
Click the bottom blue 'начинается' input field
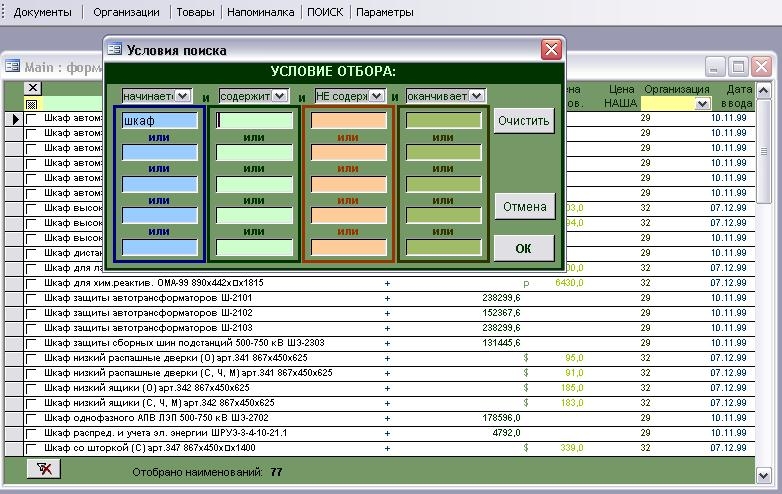click(x=160, y=247)
